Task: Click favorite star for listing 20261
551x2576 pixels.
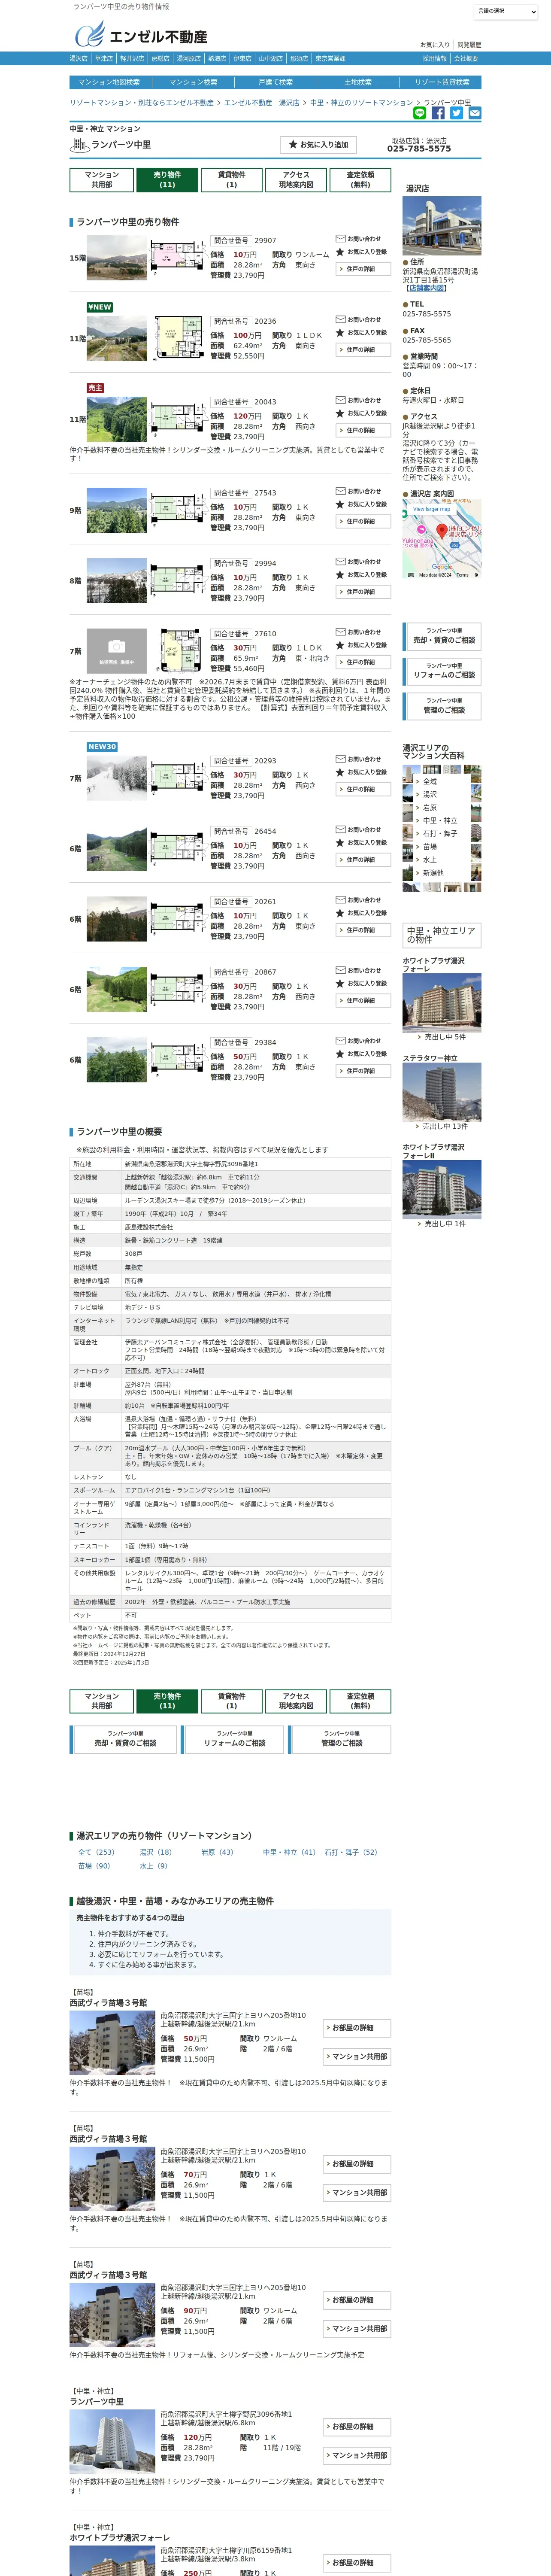Action: 340,913
